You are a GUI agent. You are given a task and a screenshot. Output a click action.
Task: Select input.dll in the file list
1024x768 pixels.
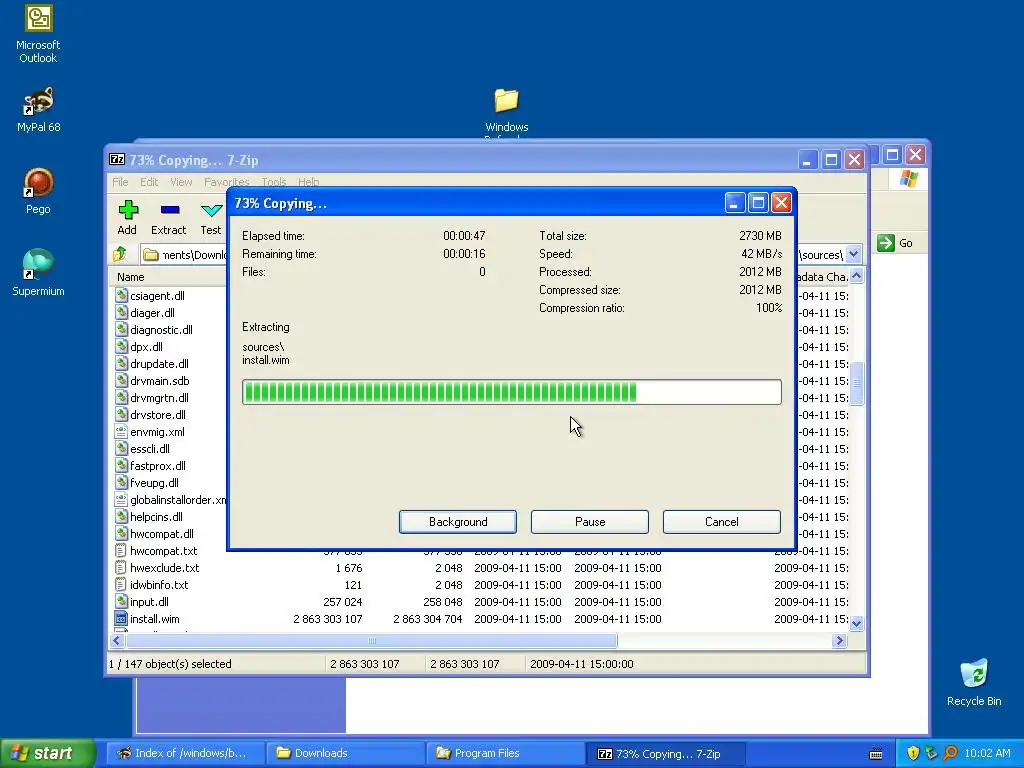(150, 601)
